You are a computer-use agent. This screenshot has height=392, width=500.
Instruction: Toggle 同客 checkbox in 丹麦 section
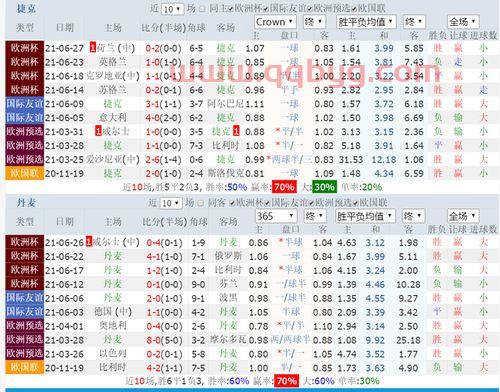(x=201, y=203)
